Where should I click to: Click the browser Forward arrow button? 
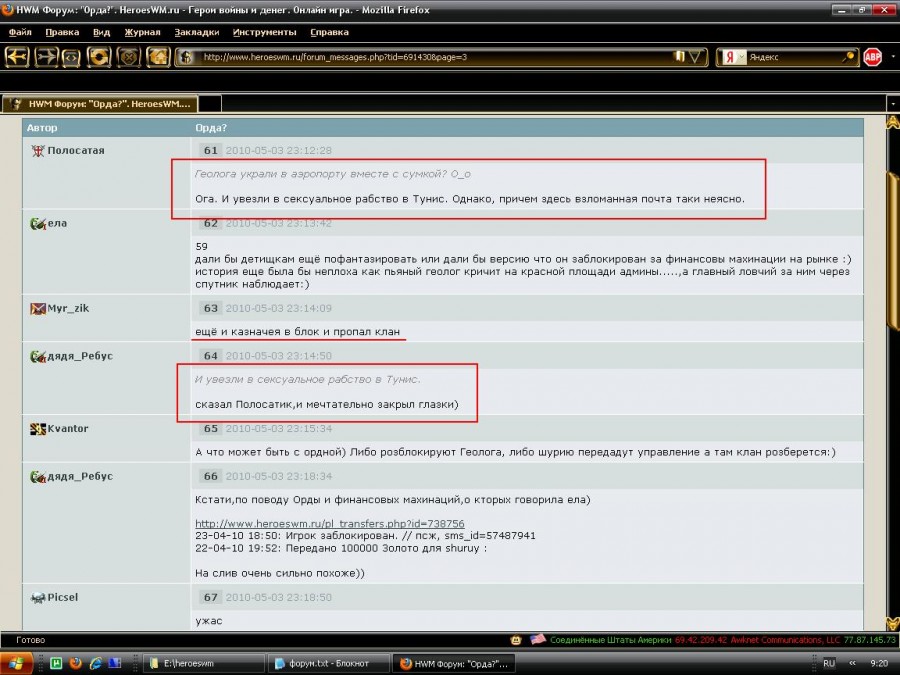(45, 57)
